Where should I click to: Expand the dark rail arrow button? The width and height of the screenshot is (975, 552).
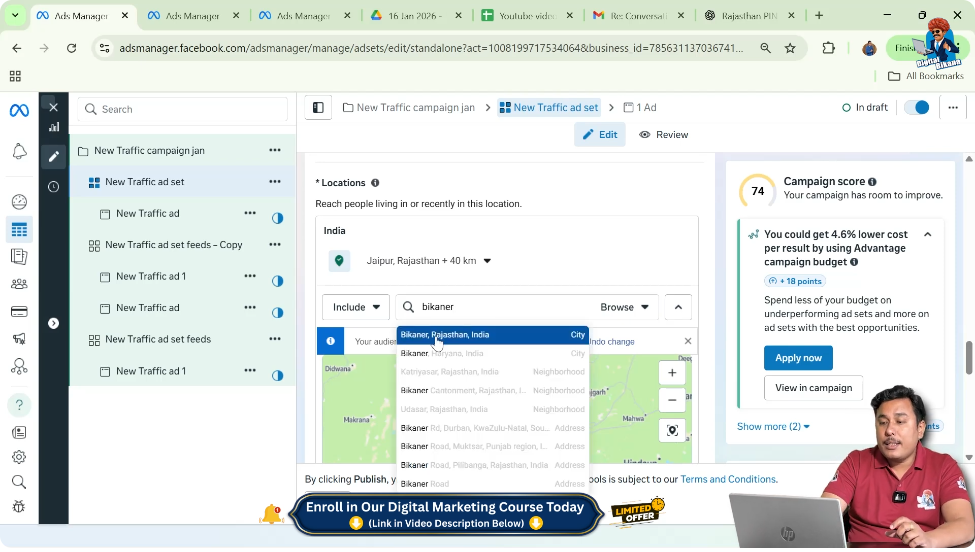pyautogui.click(x=53, y=323)
